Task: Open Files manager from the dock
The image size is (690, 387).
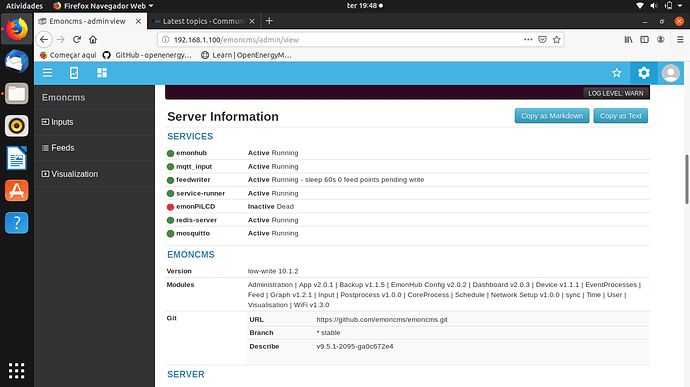Action: click(x=17, y=94)
